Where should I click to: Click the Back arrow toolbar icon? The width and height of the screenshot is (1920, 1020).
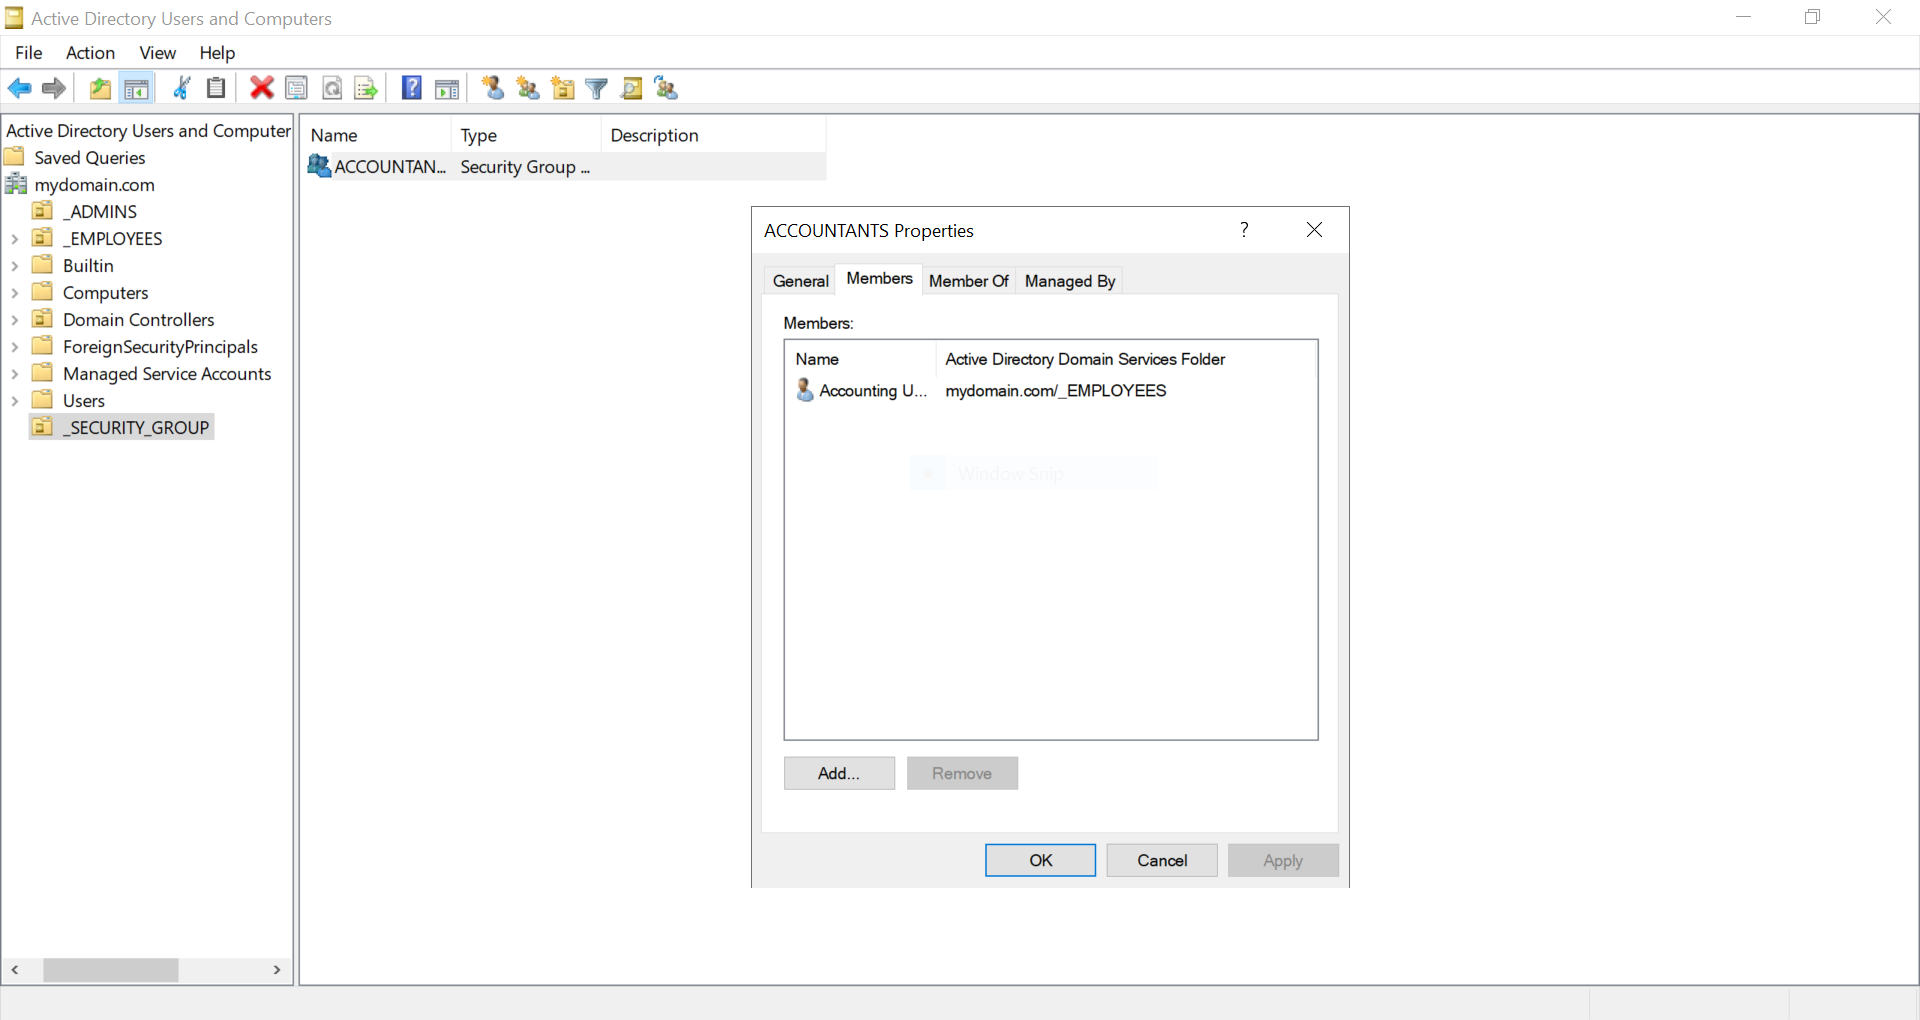click(x=20, y=89)
